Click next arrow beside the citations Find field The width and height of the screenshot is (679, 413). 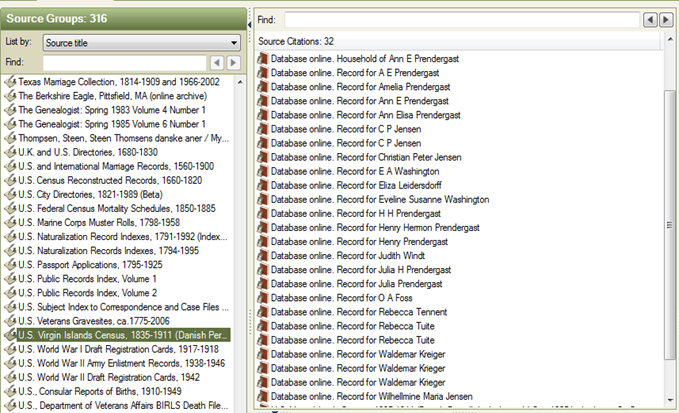(x=666, y=20)
